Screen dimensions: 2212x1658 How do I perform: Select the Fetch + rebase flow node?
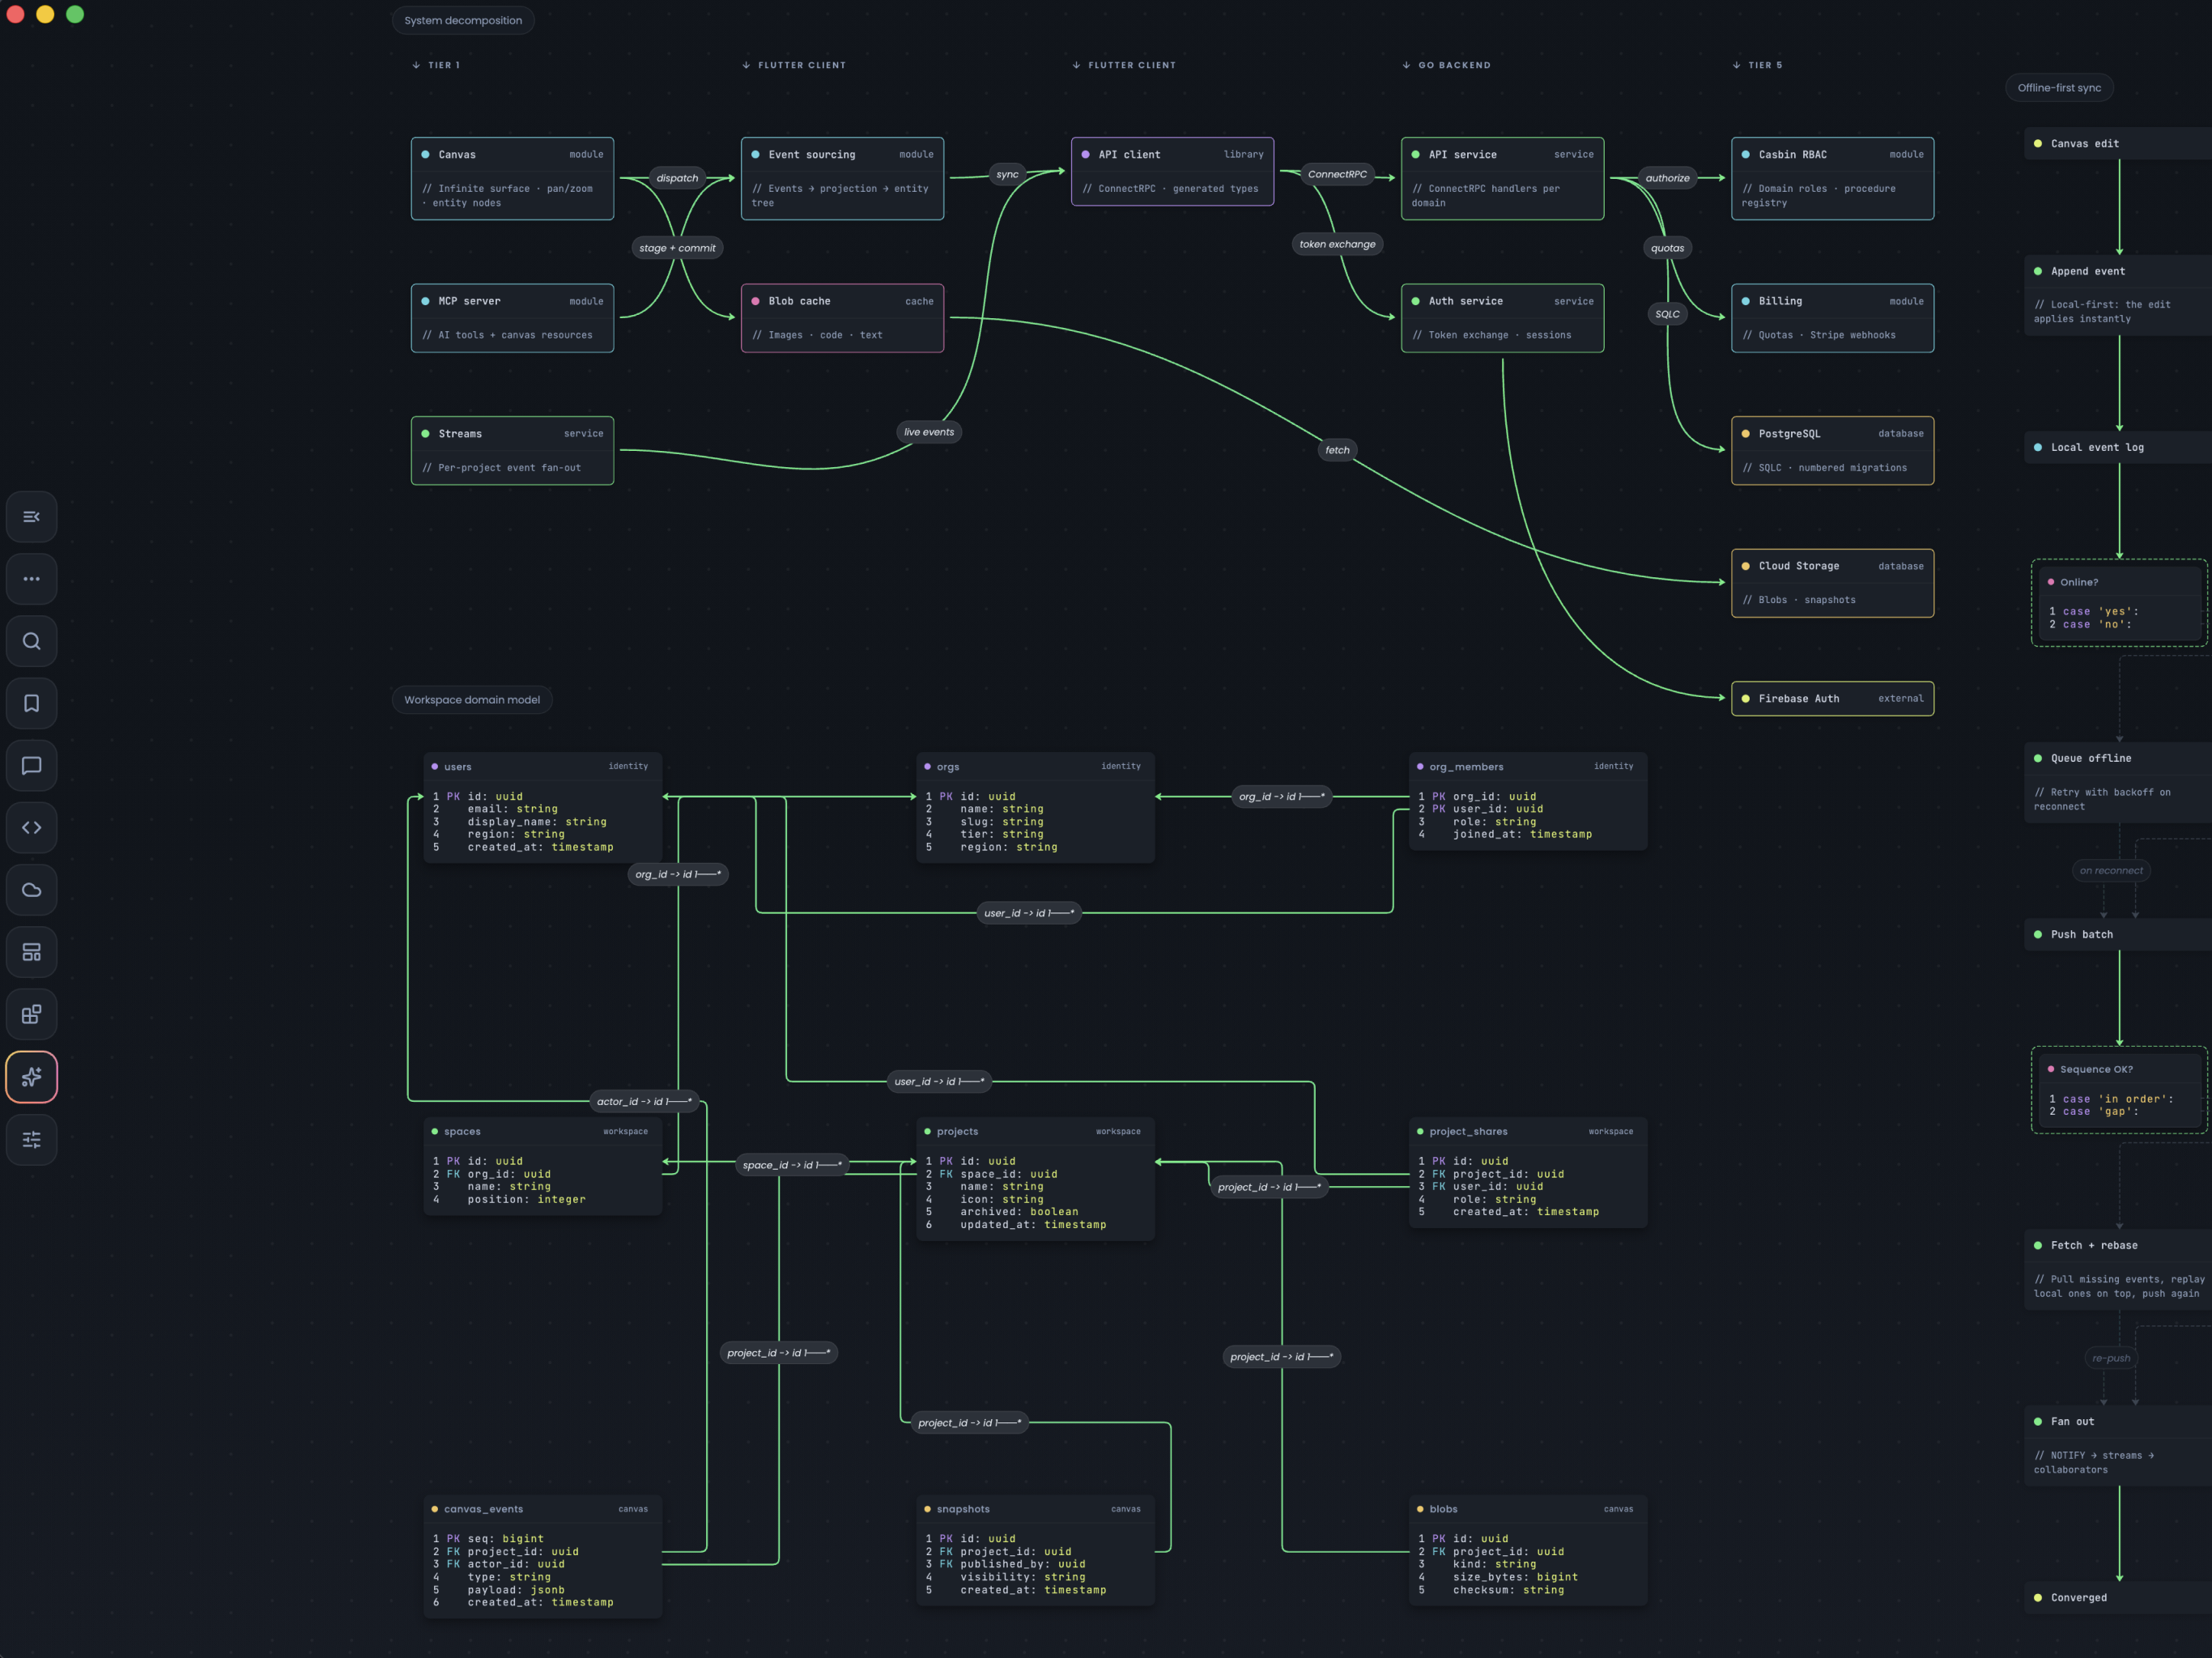point(2118,1269)
